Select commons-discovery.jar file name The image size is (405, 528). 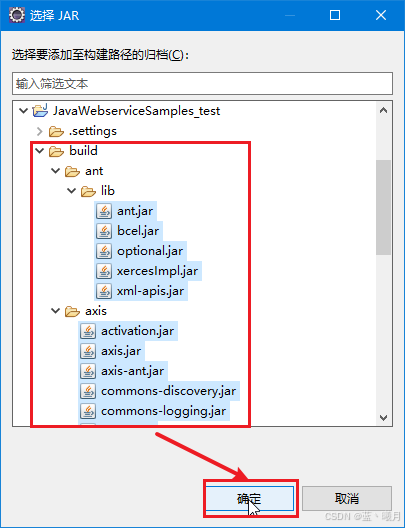coord(169,391)
